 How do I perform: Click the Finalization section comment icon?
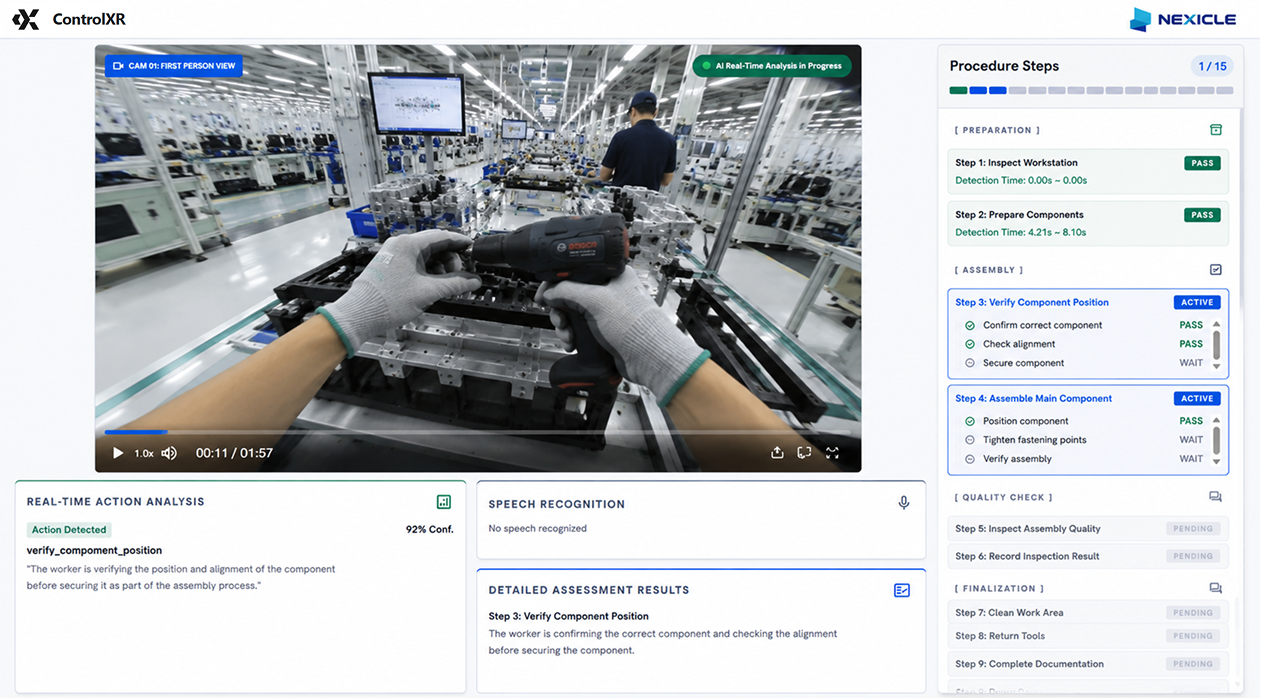[1216, 588]
